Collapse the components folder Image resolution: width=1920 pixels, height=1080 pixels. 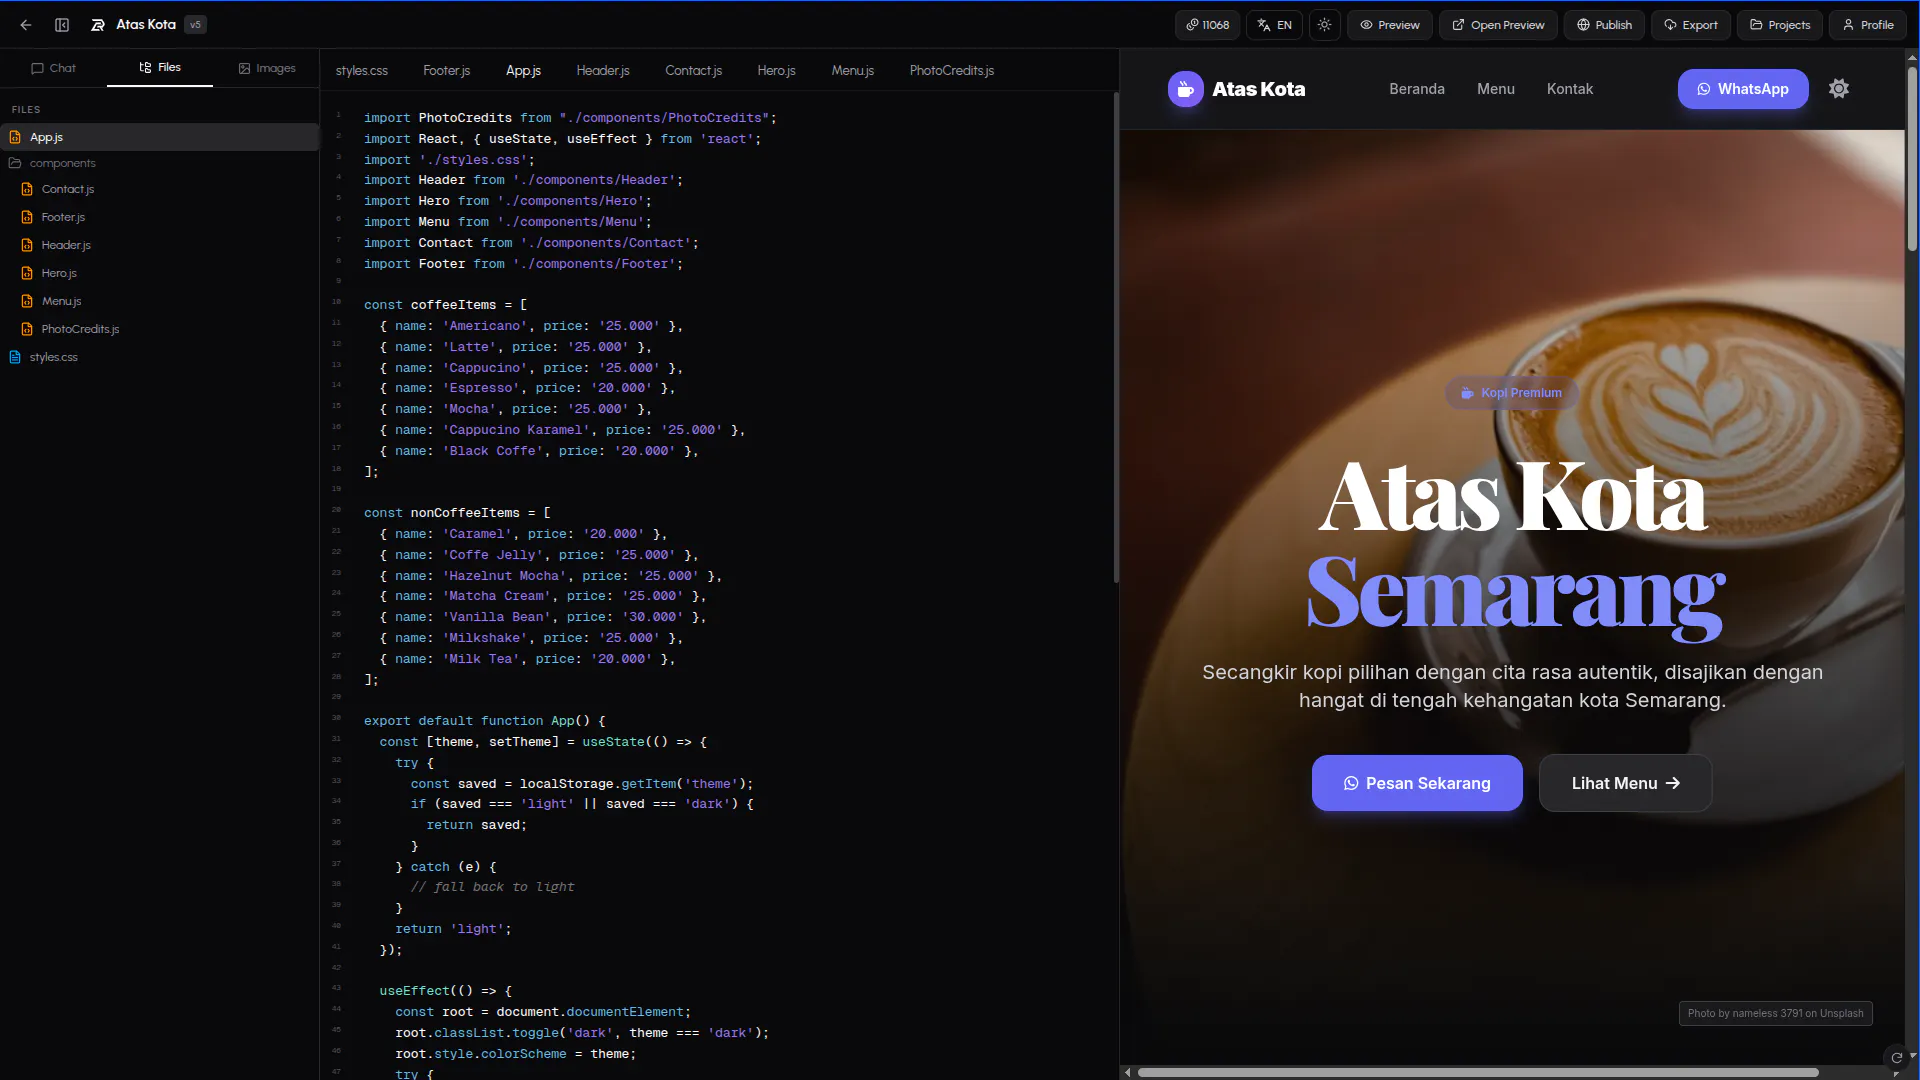(x=159, y=163)
